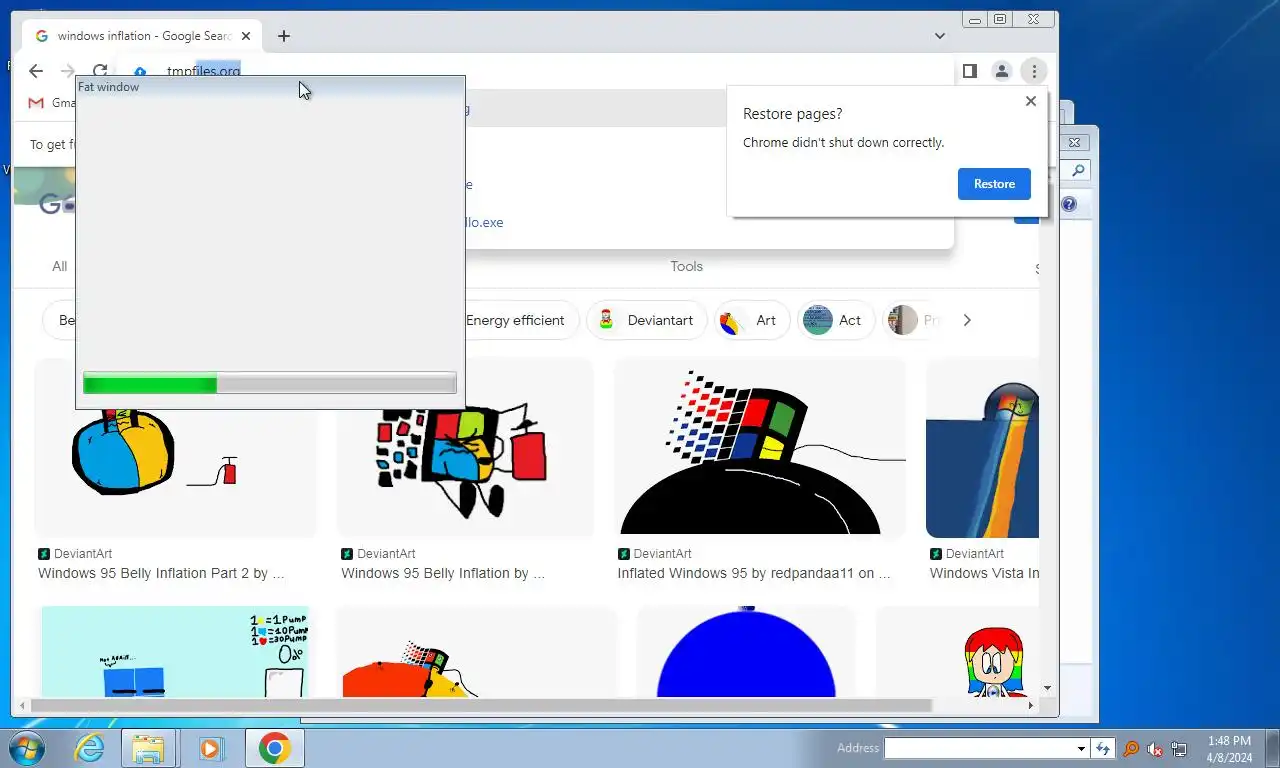The image size is (1280, 768).
Task: Select the Art filter chip
Action: click(751, 320)
